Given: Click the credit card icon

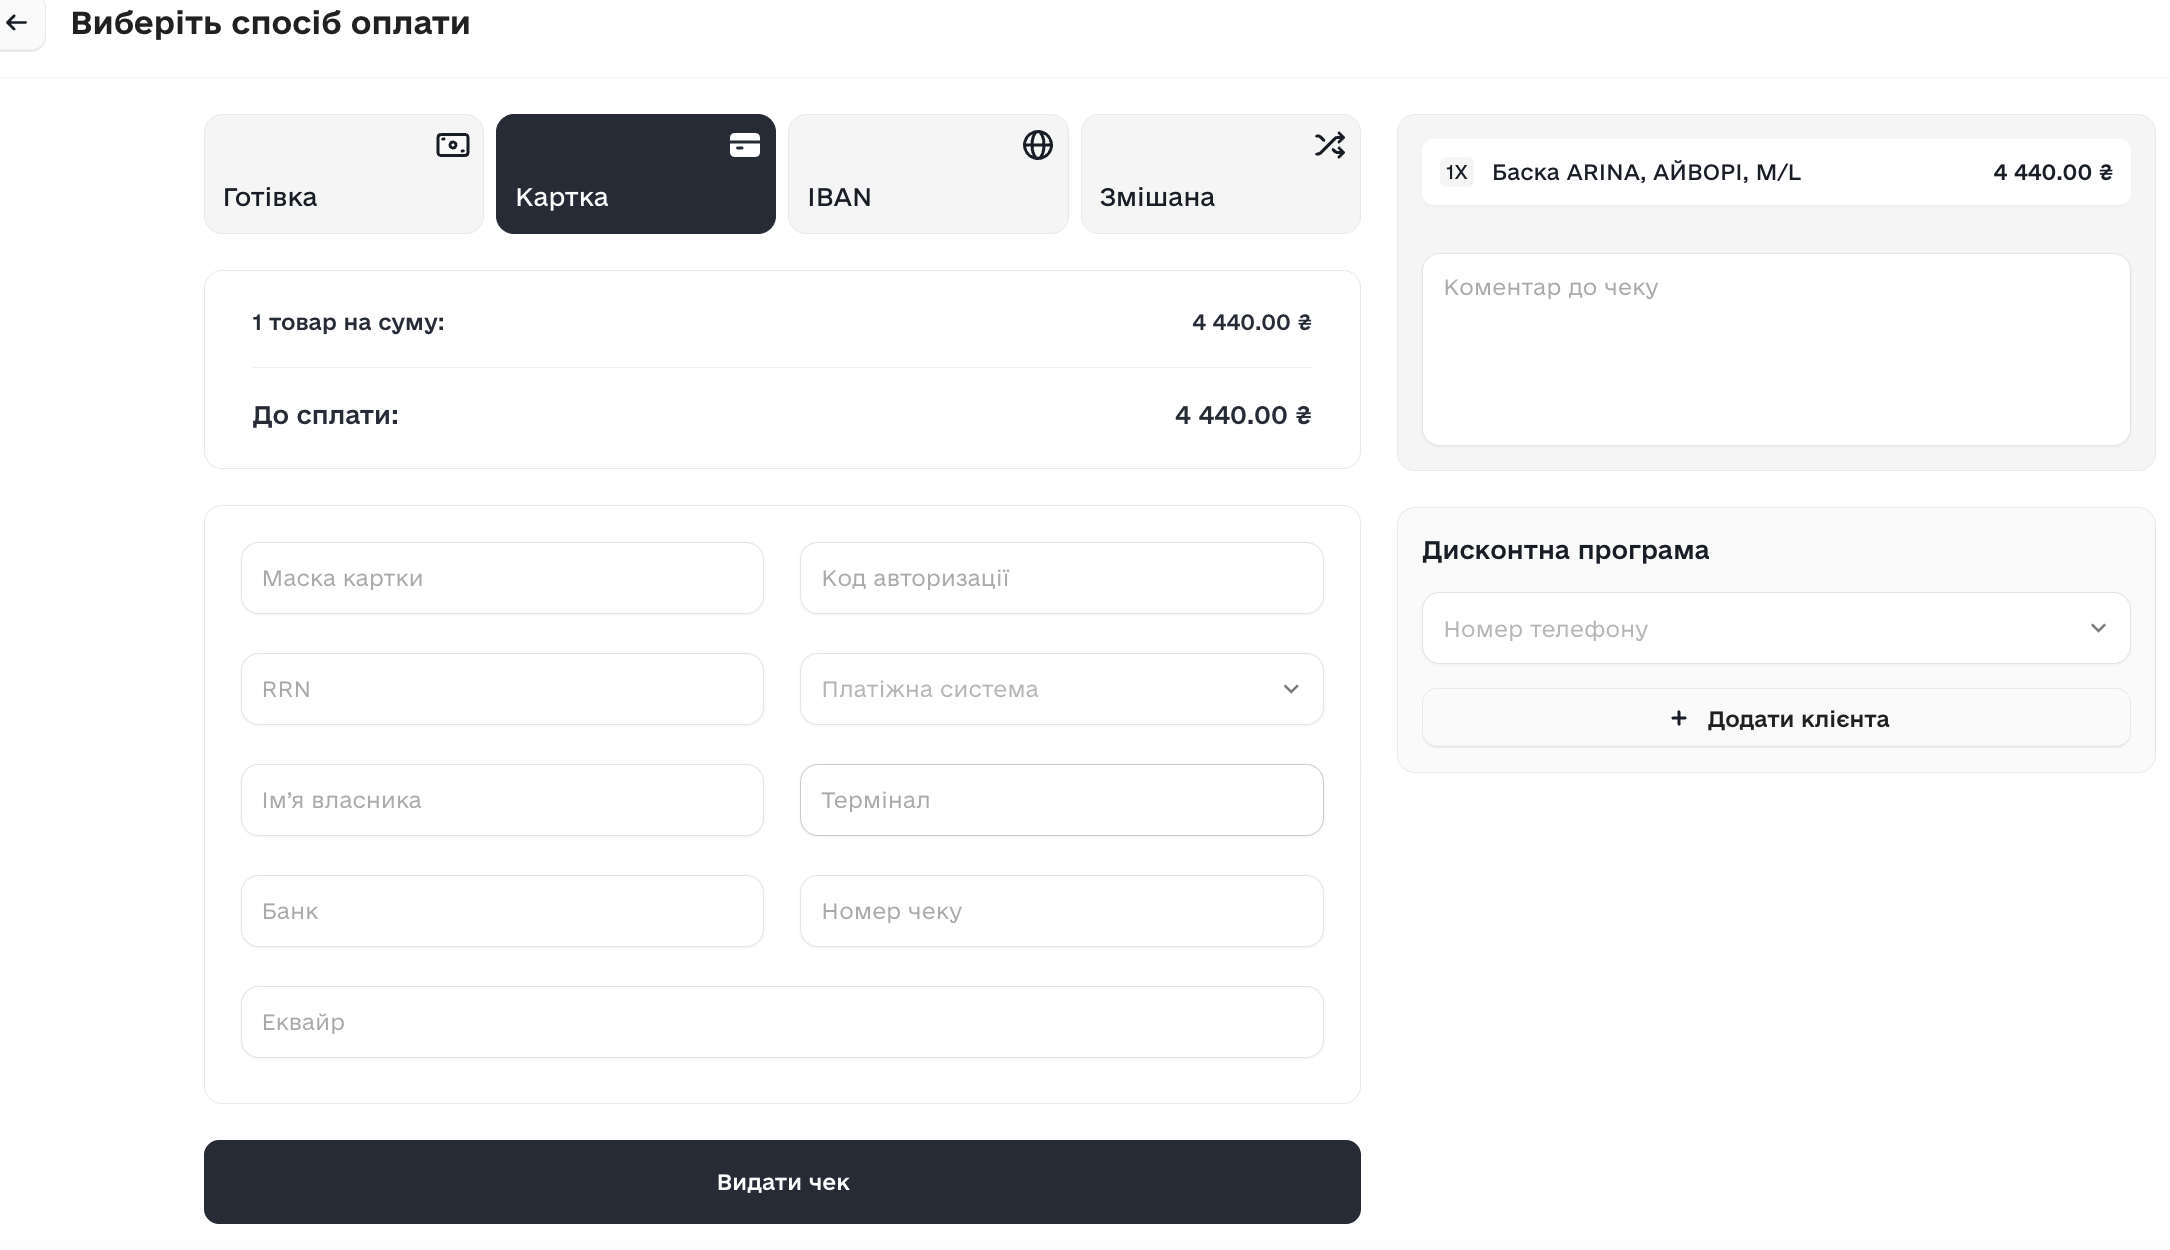Looking at the screenshot, I should (744, 146).
